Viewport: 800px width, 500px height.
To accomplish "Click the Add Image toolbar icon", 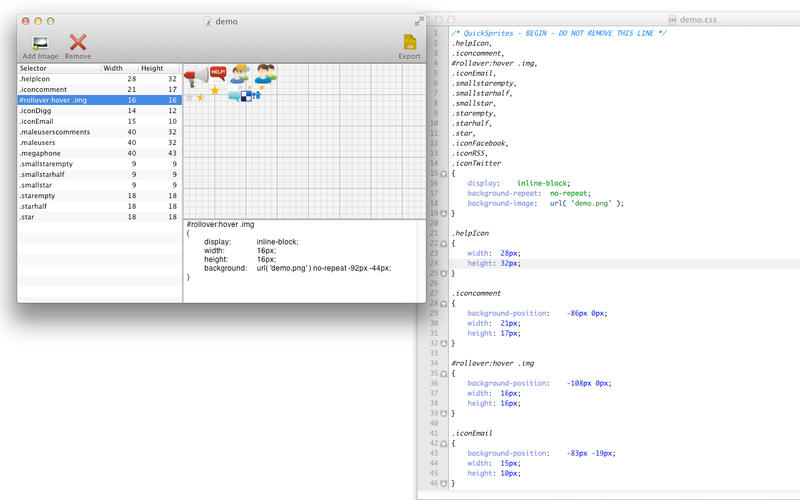I will 41,43.
